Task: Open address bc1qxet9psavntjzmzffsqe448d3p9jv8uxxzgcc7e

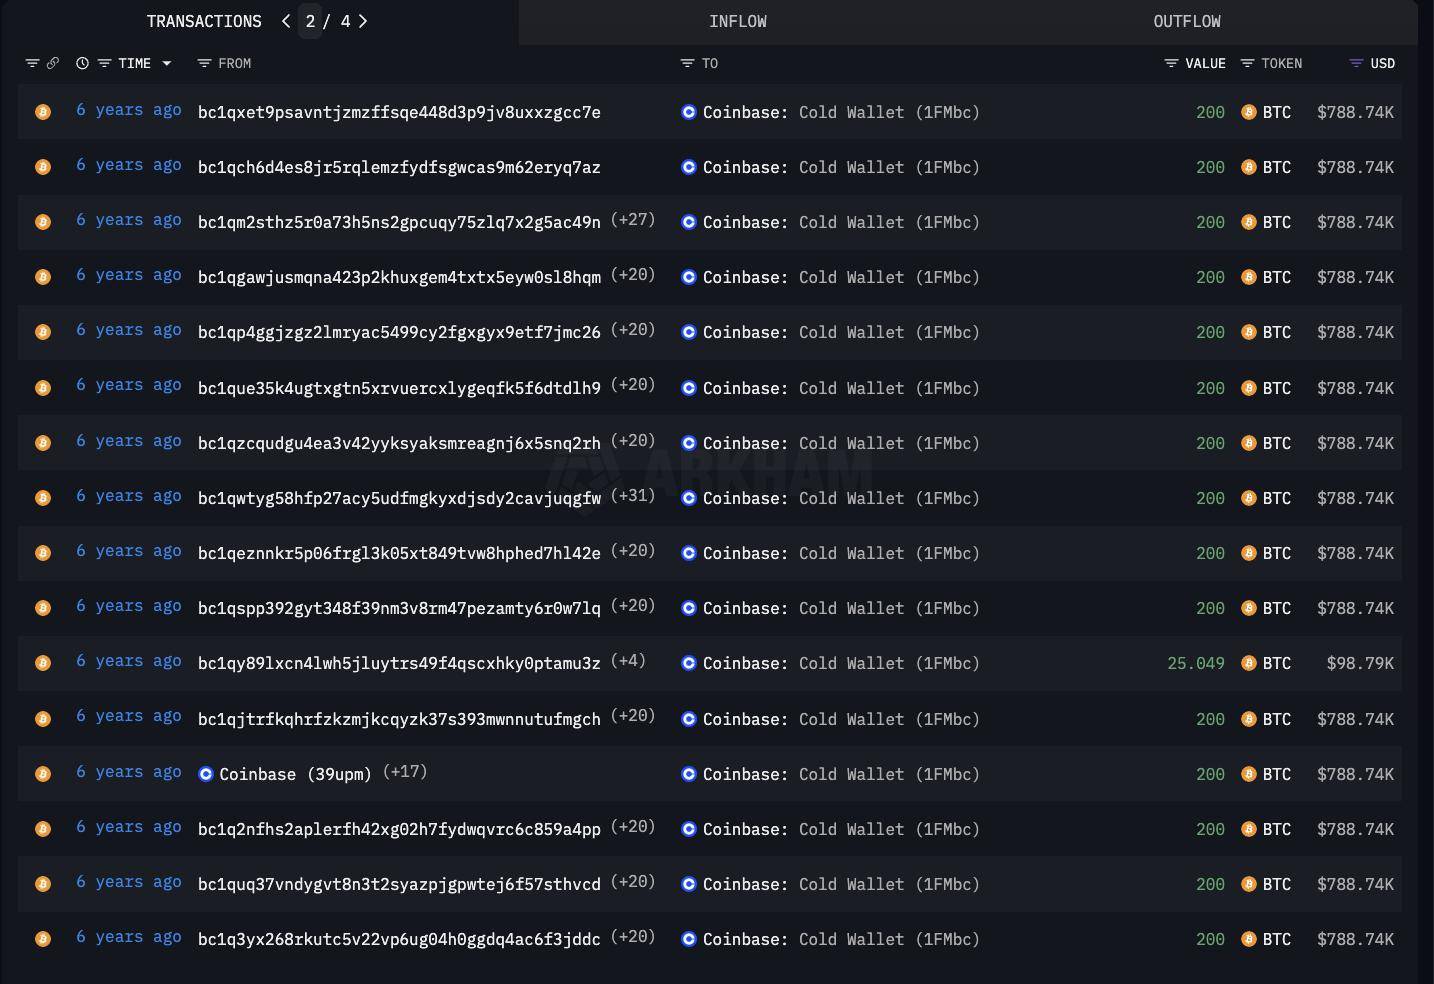Action: 399,112
